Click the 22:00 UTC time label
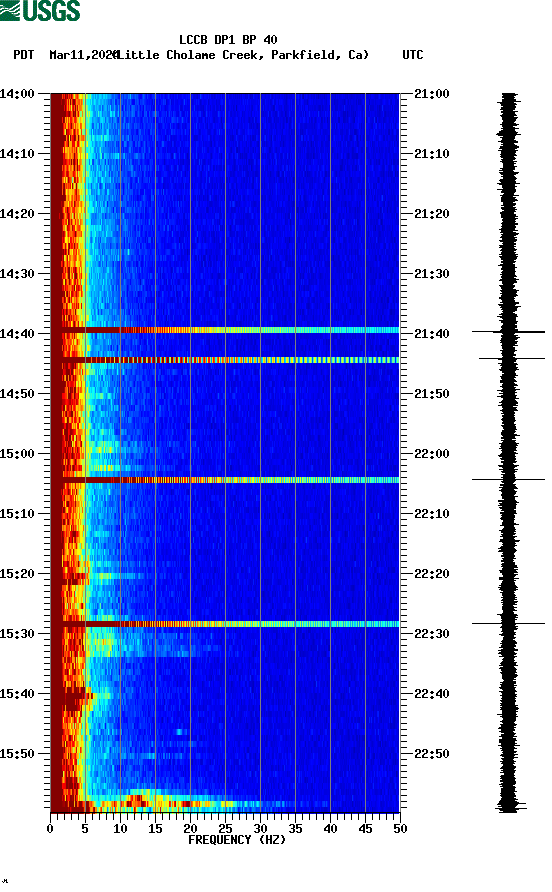The height and width of the screenshot is (892, 552). [432, 453]
